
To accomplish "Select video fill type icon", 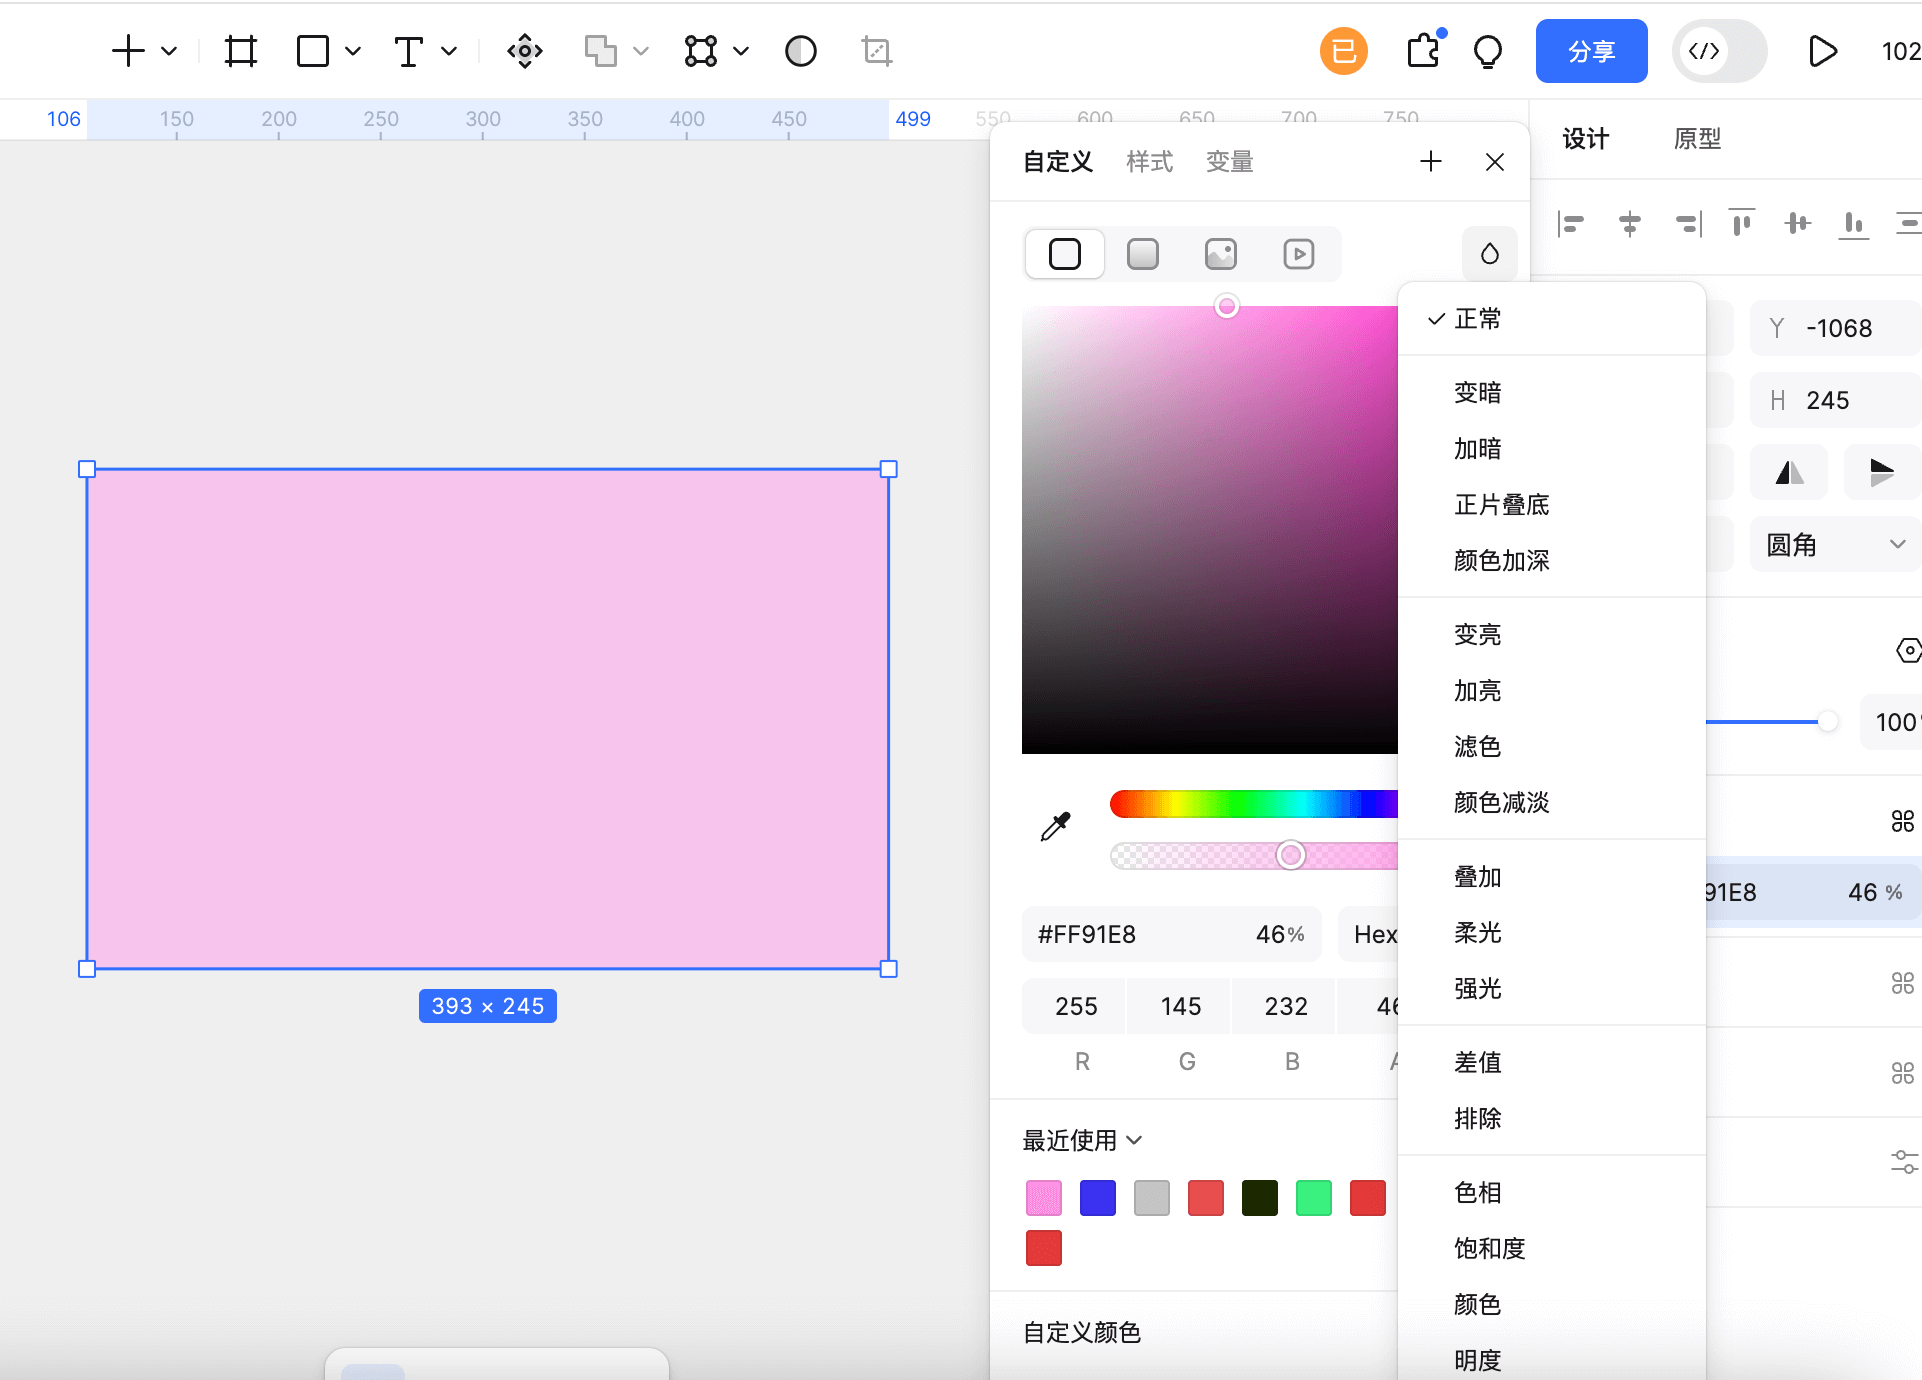I will 1298,254.
